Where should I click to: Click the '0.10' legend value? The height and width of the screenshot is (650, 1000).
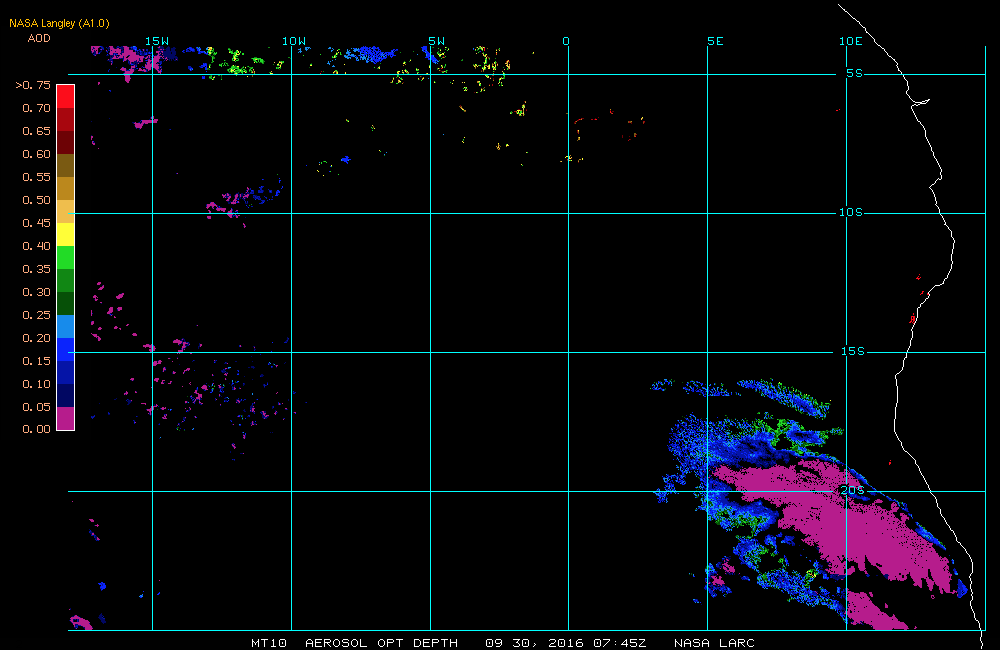[36, 383]
